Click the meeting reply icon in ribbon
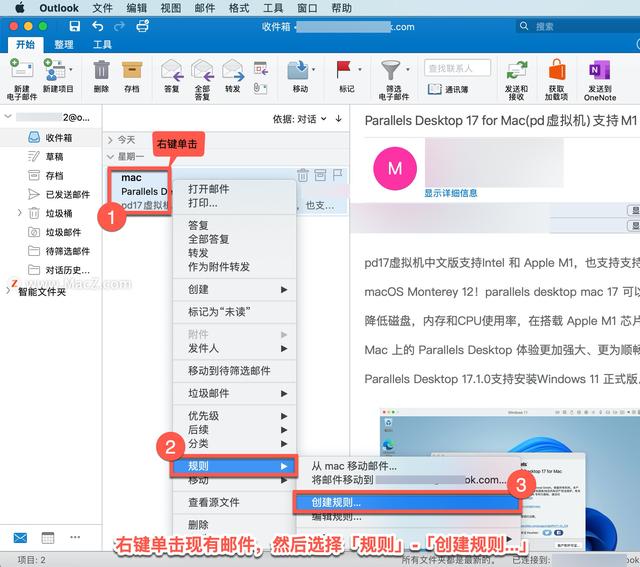Screen dimensions: 640x567 point(260,68)
